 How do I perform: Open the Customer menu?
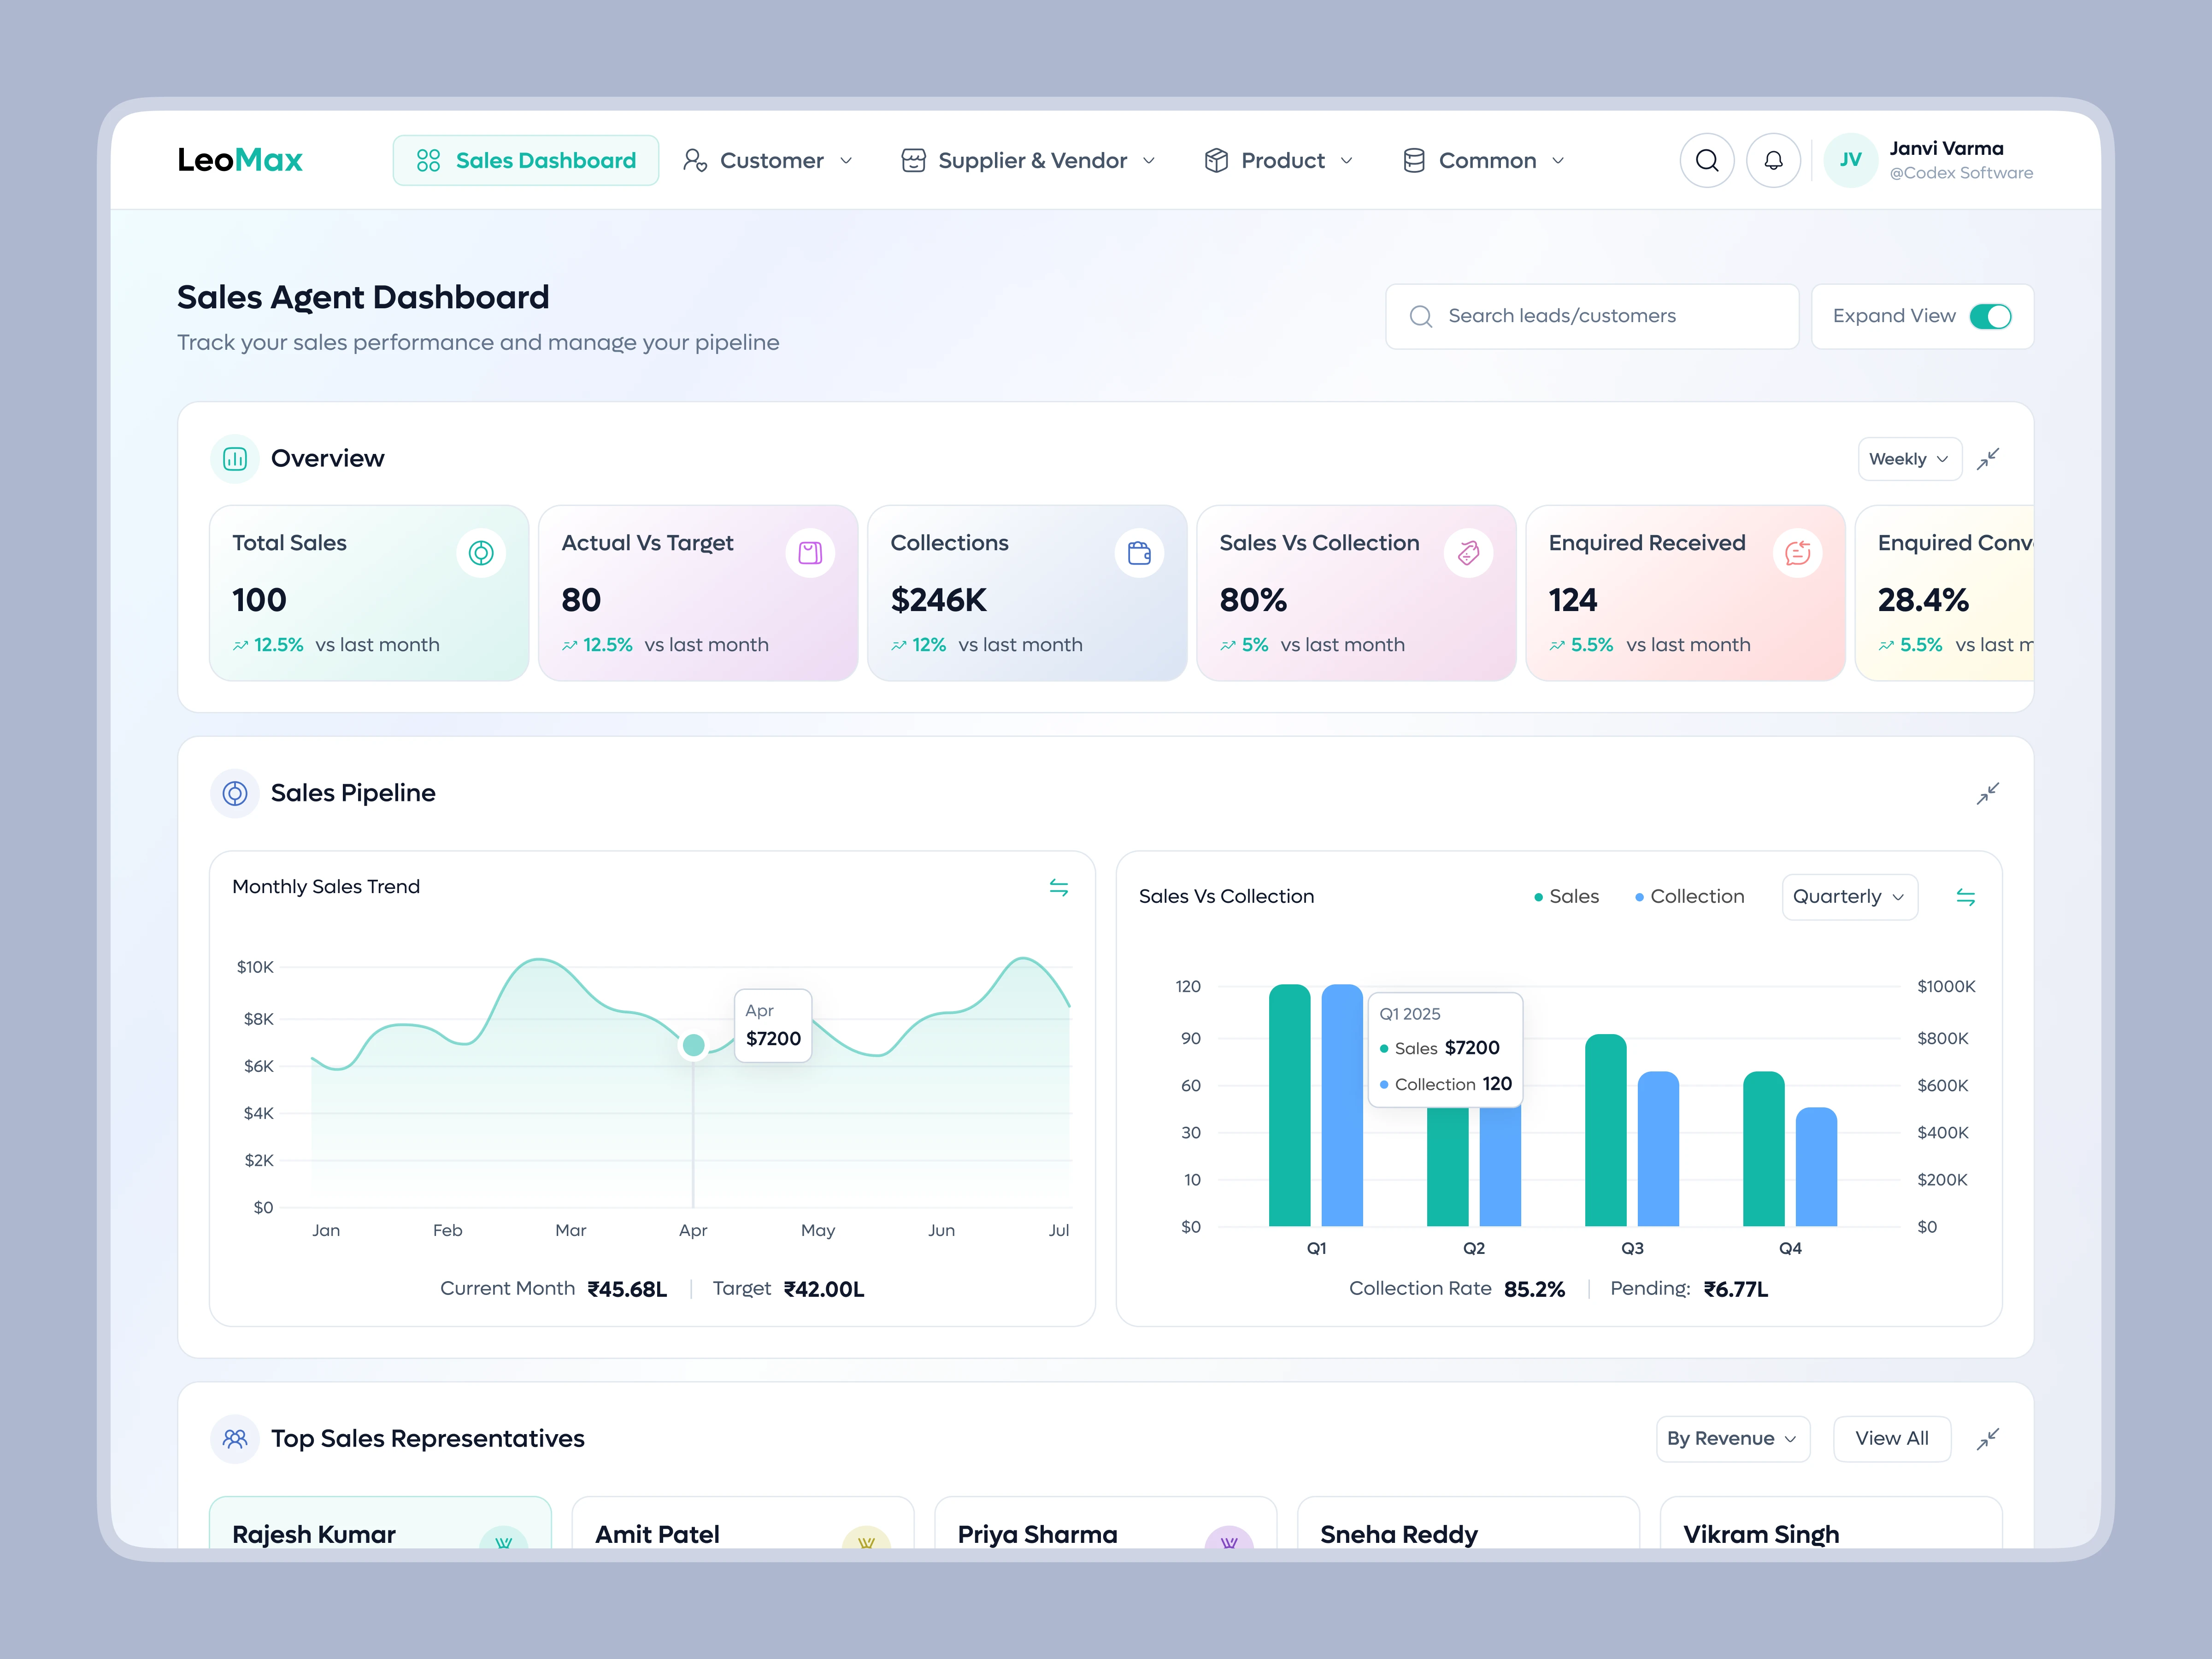(x=768, y=160)
